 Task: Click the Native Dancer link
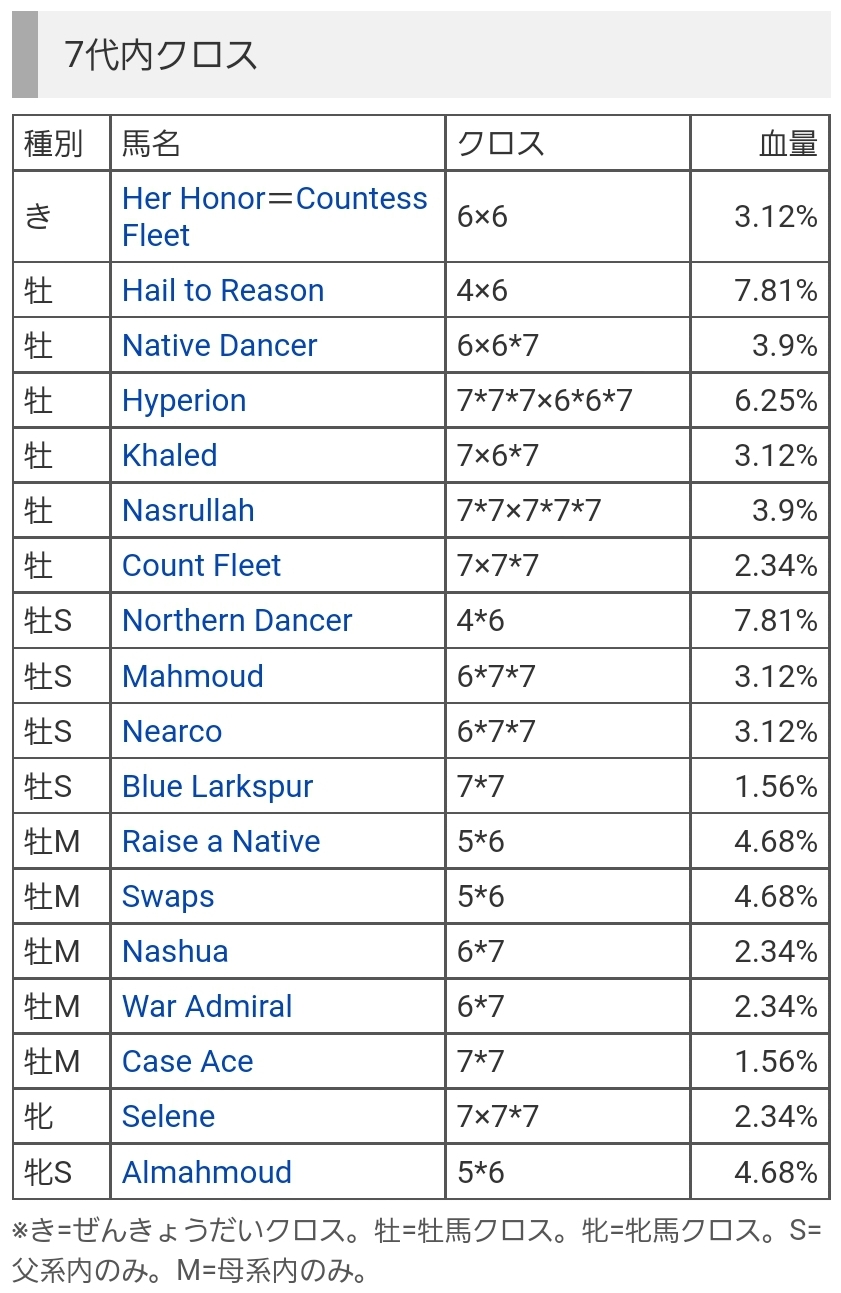(219, 346)
